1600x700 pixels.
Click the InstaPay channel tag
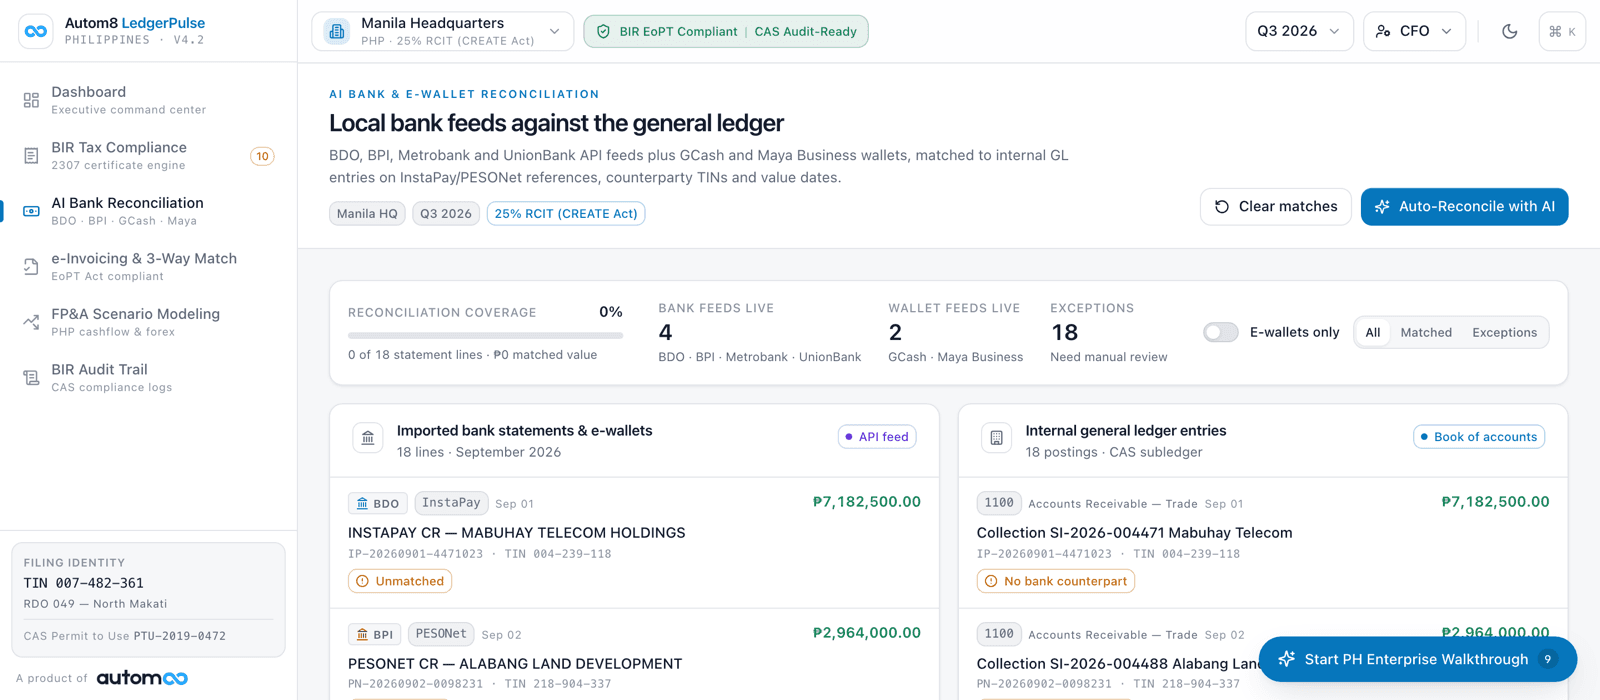coord(451,503)
